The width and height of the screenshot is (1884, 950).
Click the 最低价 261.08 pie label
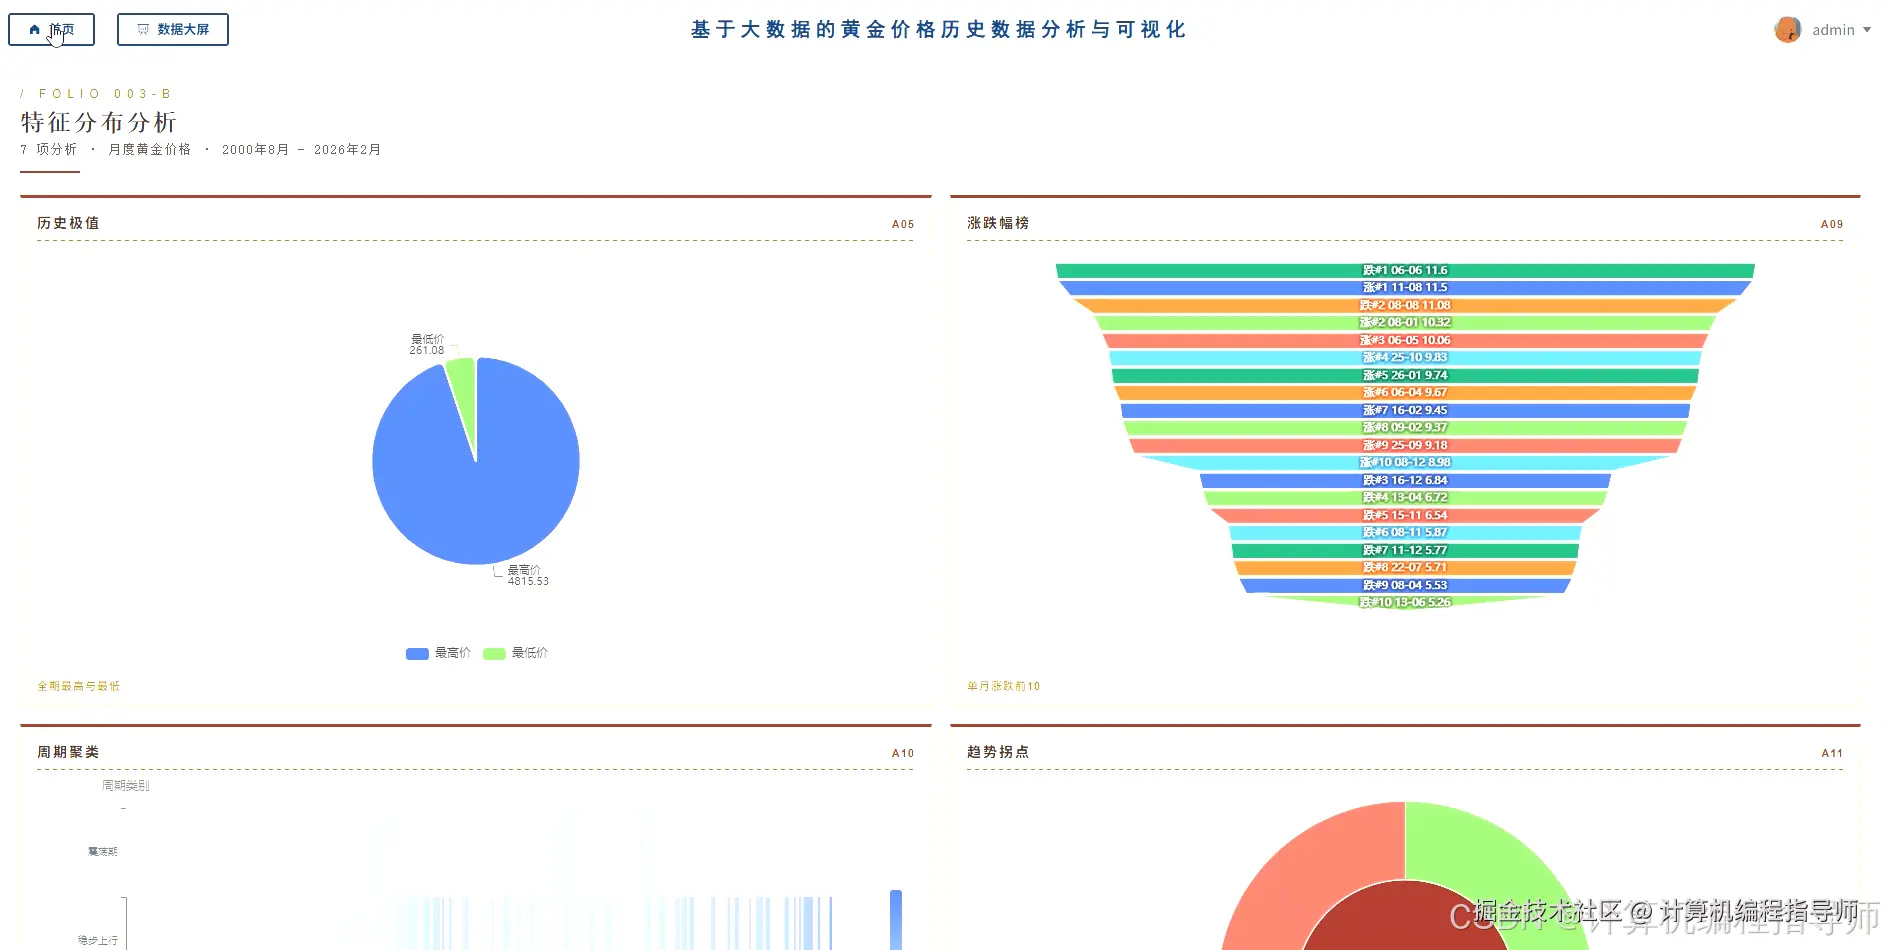[x=427, y=345]
